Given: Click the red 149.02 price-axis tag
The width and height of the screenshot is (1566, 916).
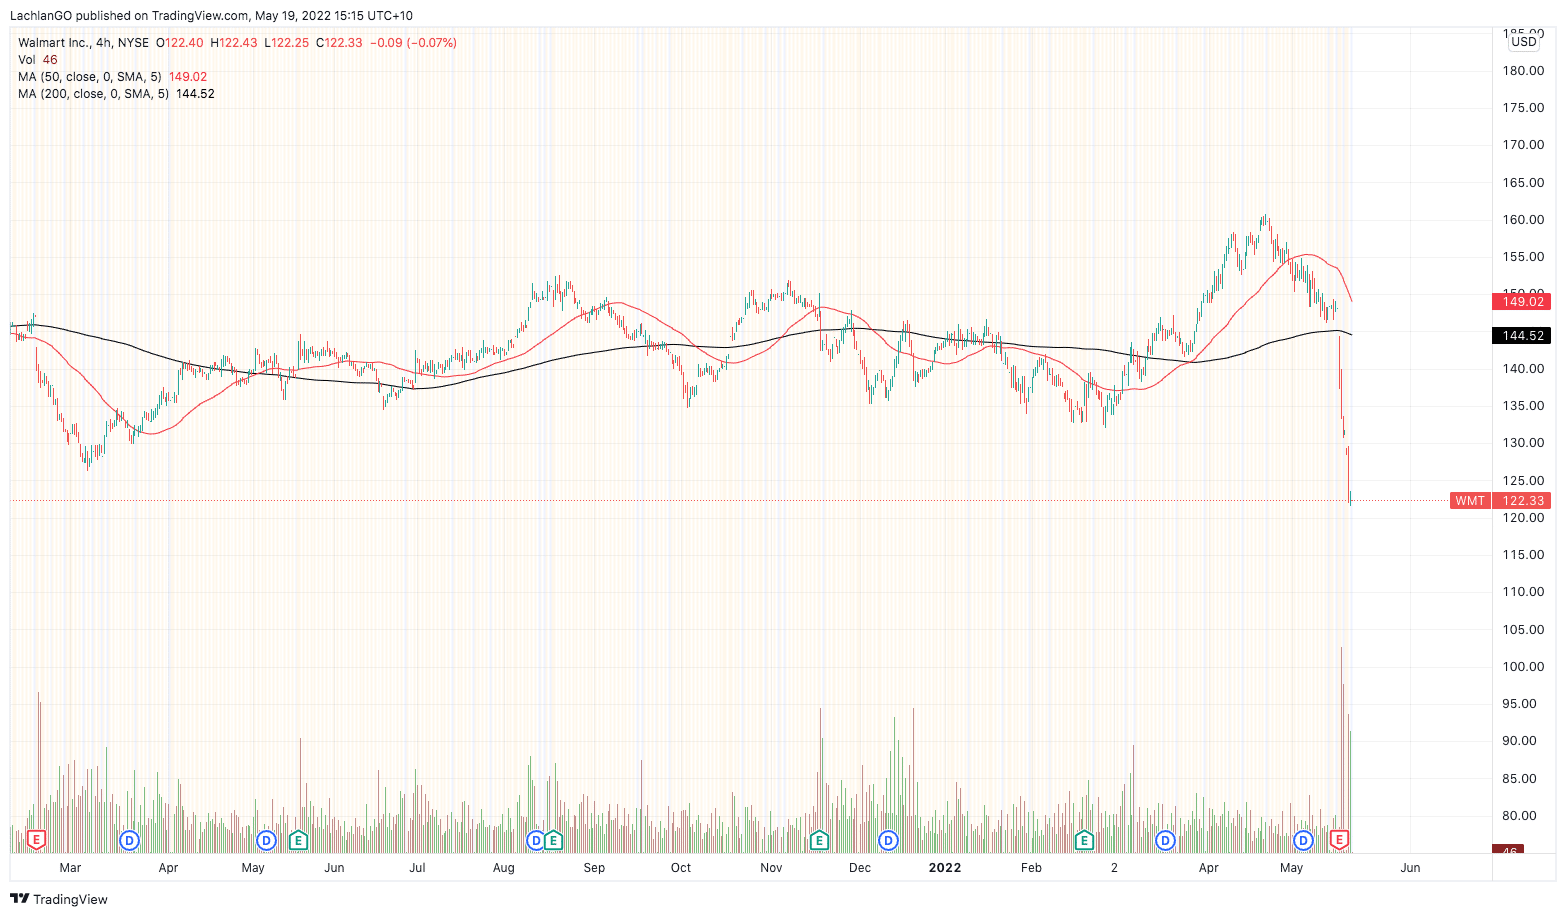Looking at the screenshot, I should pos(1521,301).
